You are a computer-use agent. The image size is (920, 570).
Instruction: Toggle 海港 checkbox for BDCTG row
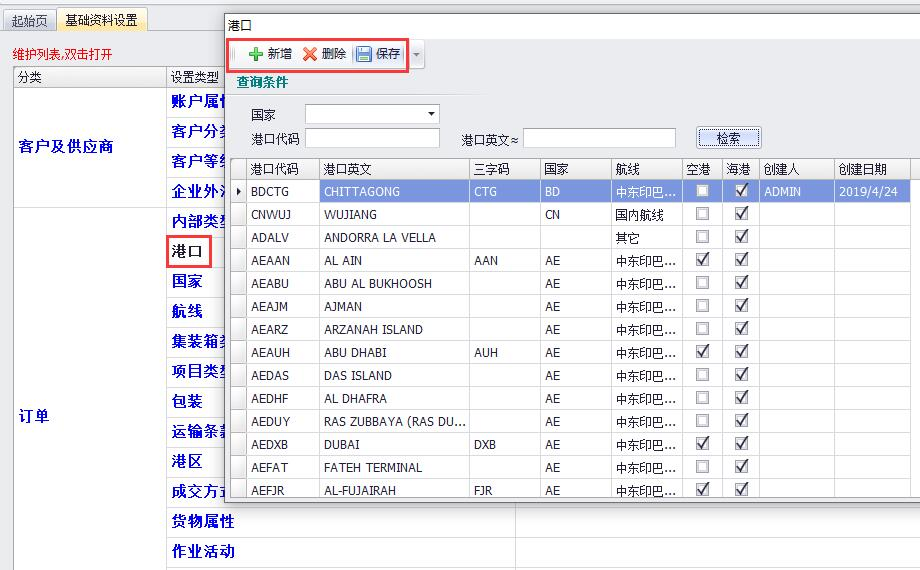click(x=742, y=190)
